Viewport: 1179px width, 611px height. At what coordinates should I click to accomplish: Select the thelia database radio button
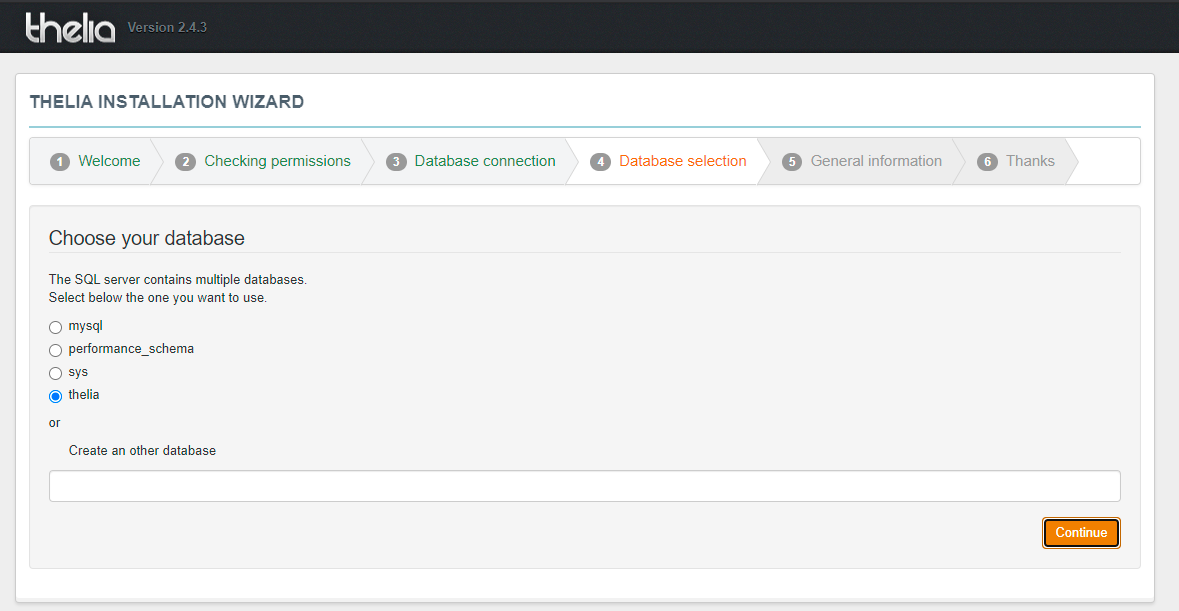pyautogui.click(x=56, y=396)
